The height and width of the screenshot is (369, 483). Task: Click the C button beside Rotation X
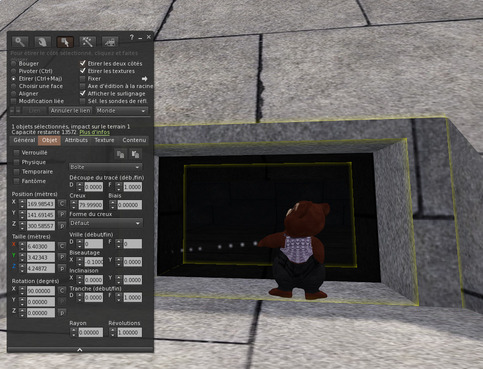click(62, 291)
